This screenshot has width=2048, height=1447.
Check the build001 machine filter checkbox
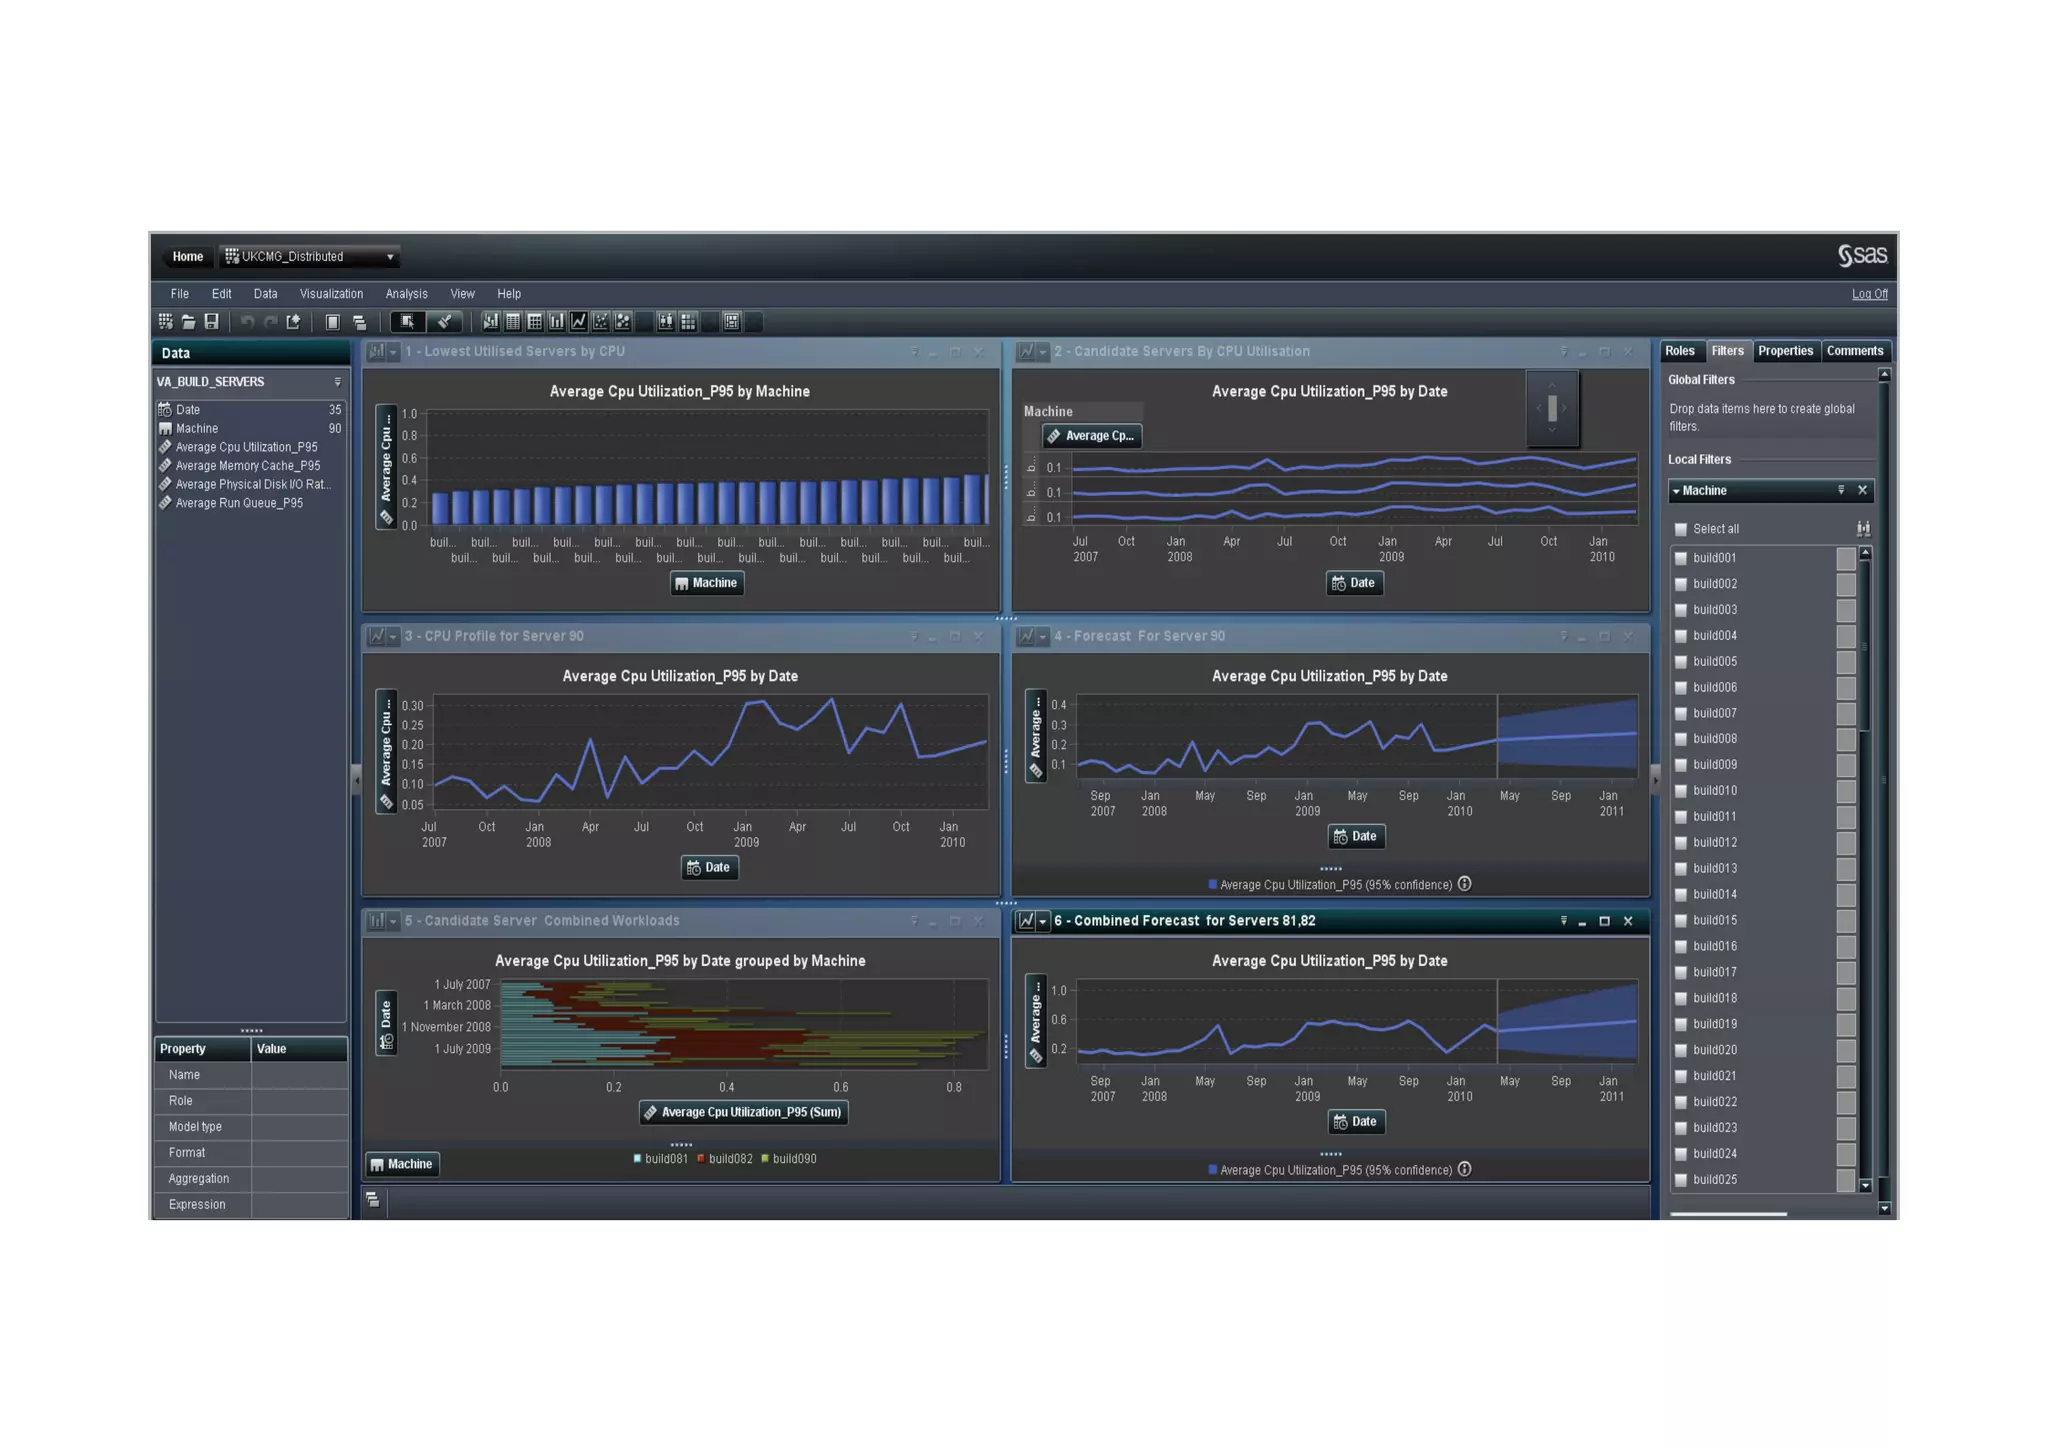pos(1681,558)
